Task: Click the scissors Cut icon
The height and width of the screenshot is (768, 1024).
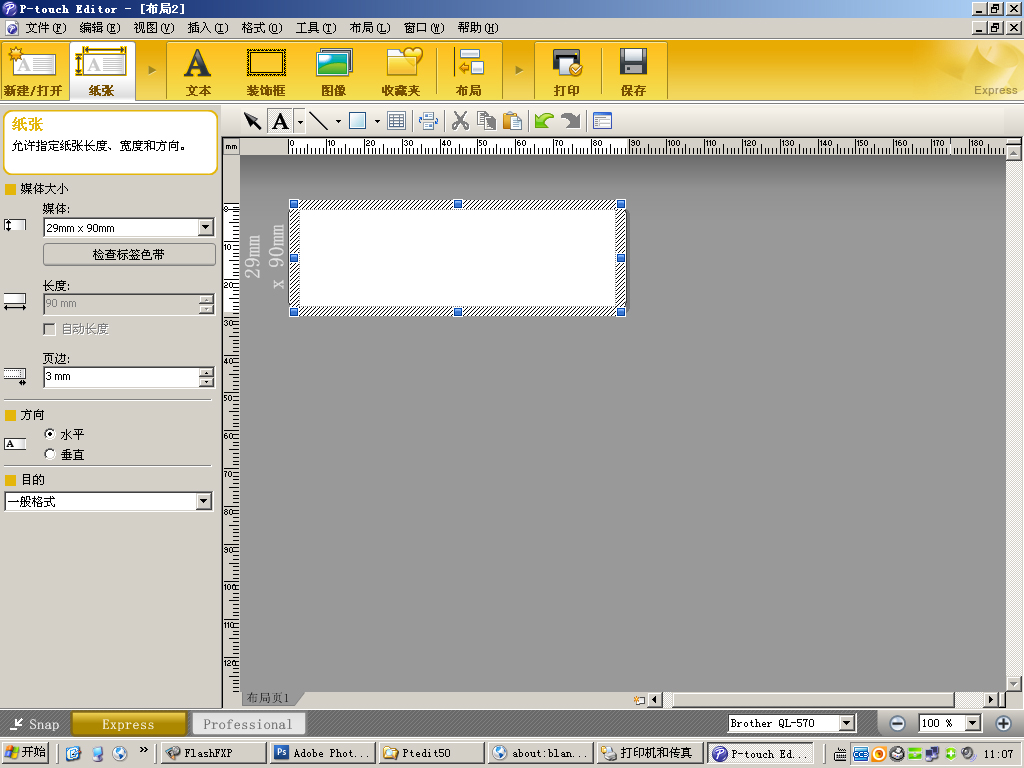Action: click(x=460, y=121)
